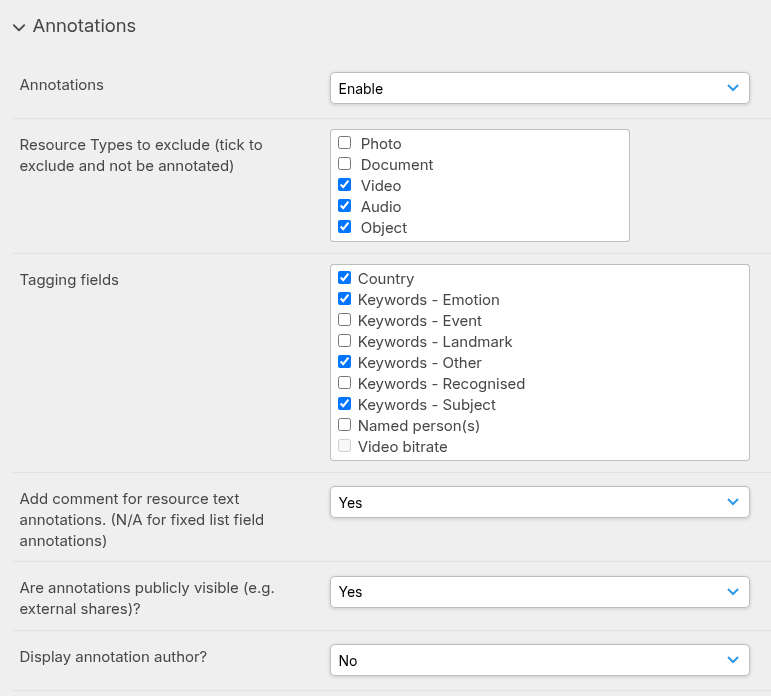Check the Named person(s) tagging field

pos(345,424)
